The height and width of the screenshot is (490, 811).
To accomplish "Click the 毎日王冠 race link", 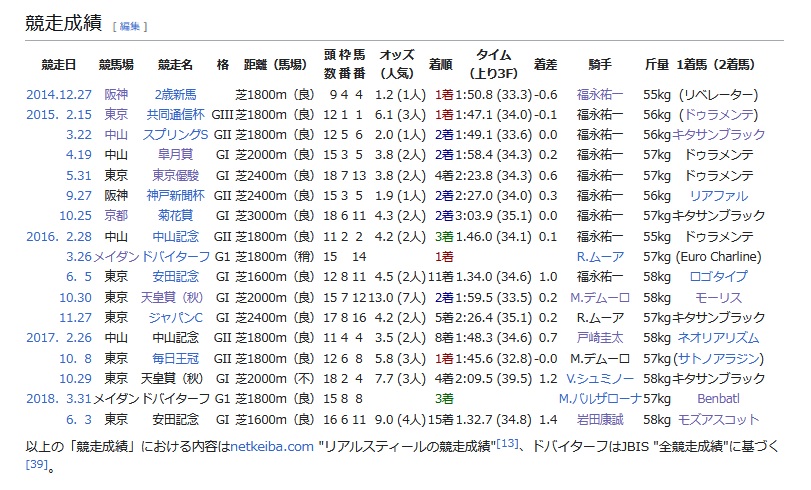I will pyautogui.click(x=175, y=358).
